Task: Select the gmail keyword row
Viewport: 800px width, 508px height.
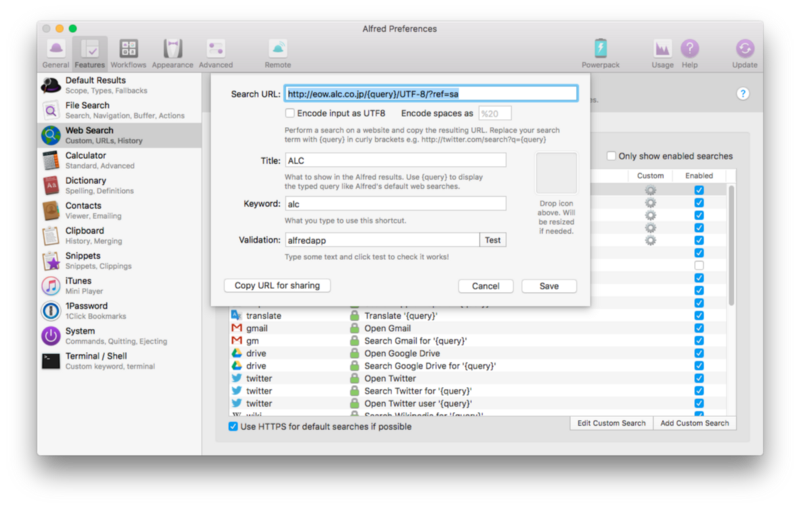Action: pos(478,328)
